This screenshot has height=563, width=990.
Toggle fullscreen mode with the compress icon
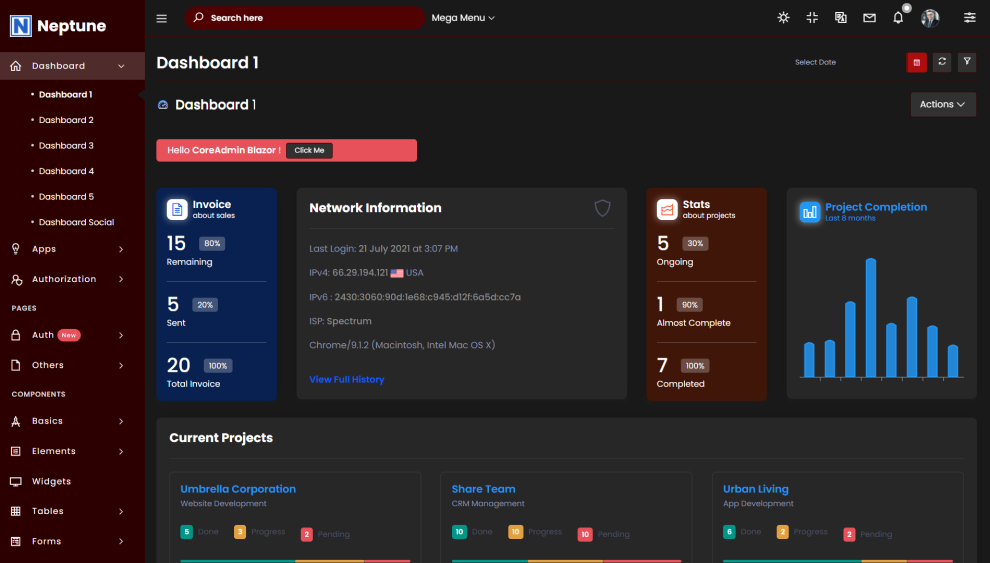tap(812, 18)
